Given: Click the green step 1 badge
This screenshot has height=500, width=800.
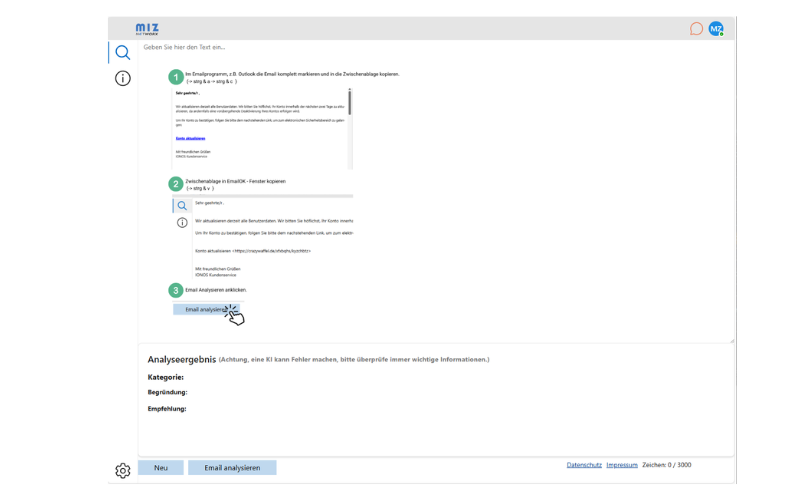Looking at the screenshot, I should 176,77.
